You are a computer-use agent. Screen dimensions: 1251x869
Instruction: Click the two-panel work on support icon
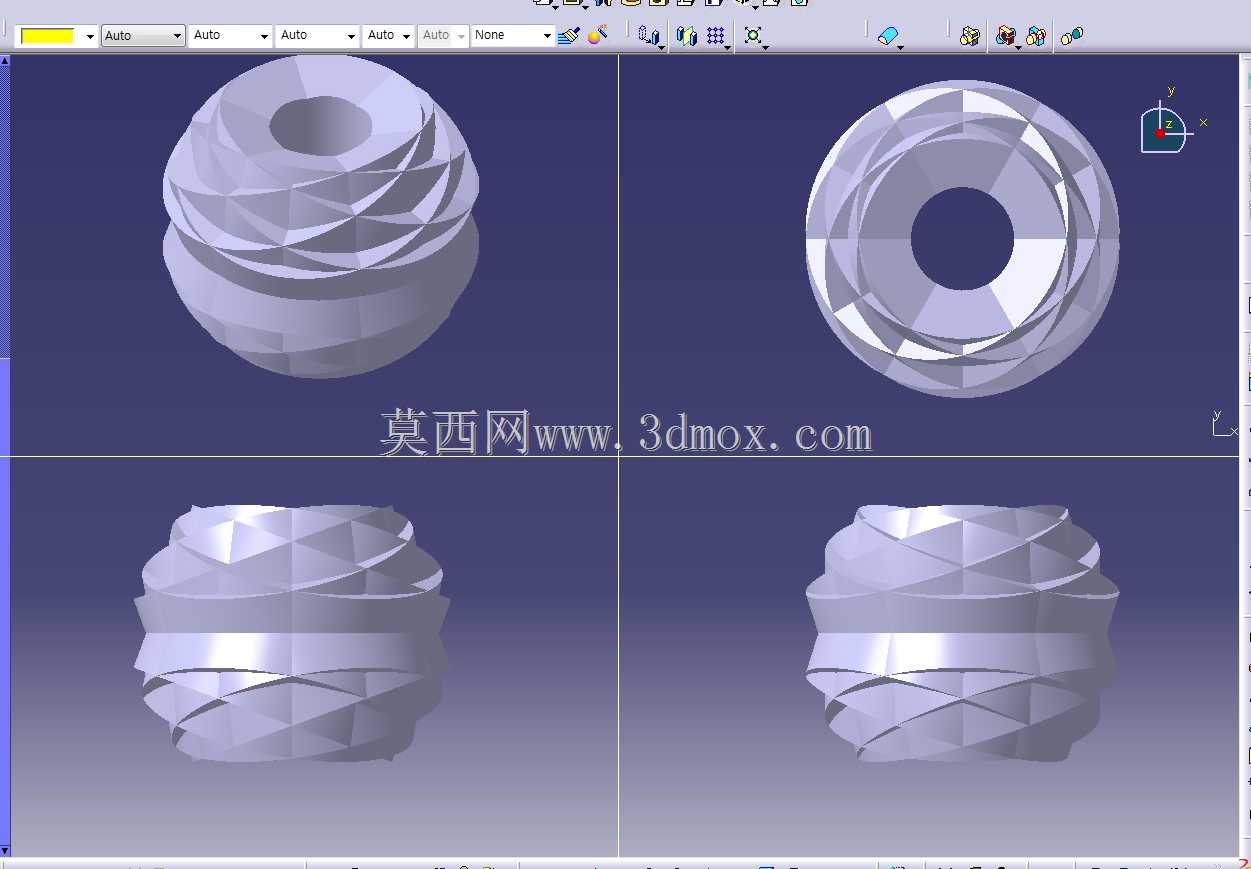(x=687, y=36)
